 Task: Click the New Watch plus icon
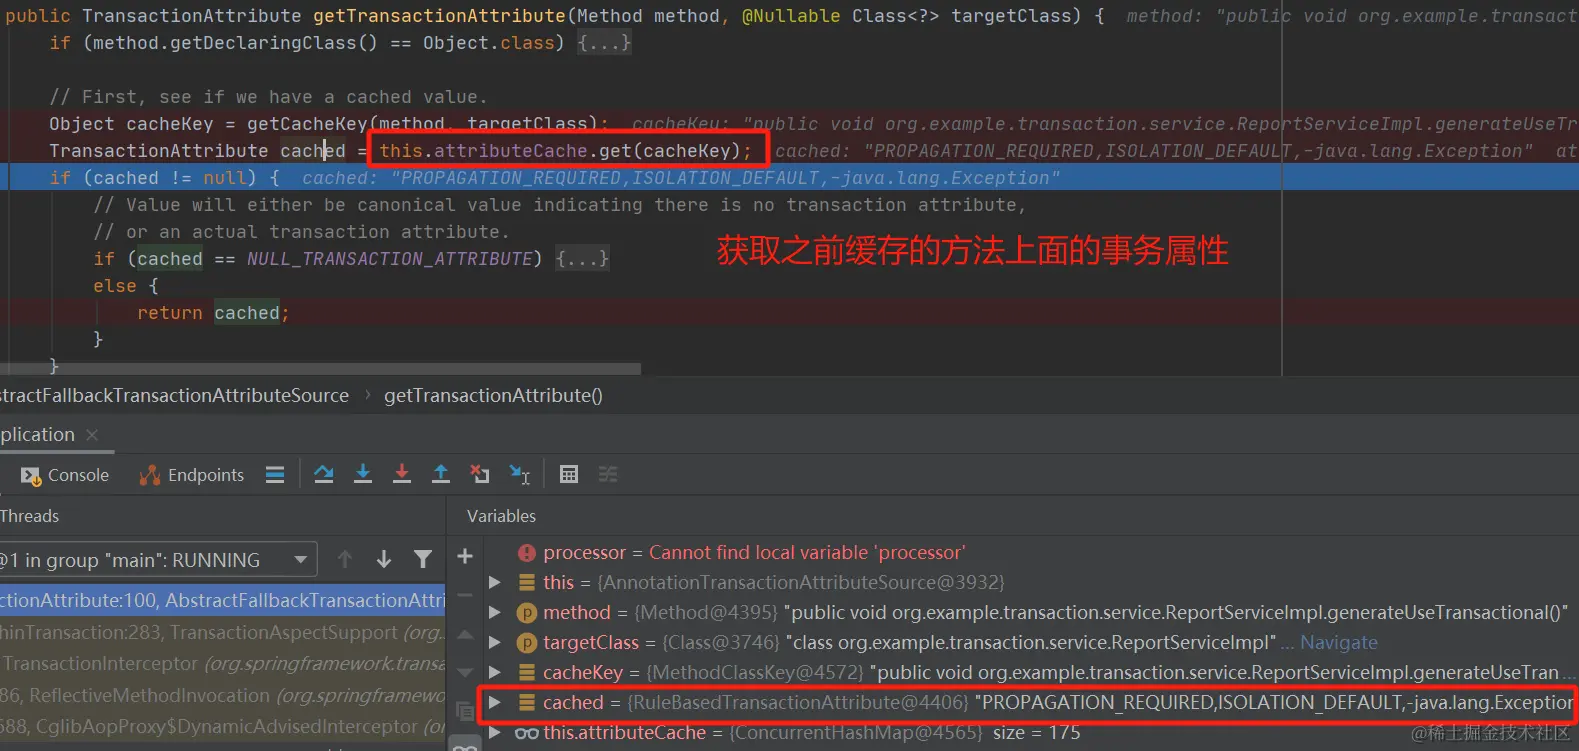point(465,556)
